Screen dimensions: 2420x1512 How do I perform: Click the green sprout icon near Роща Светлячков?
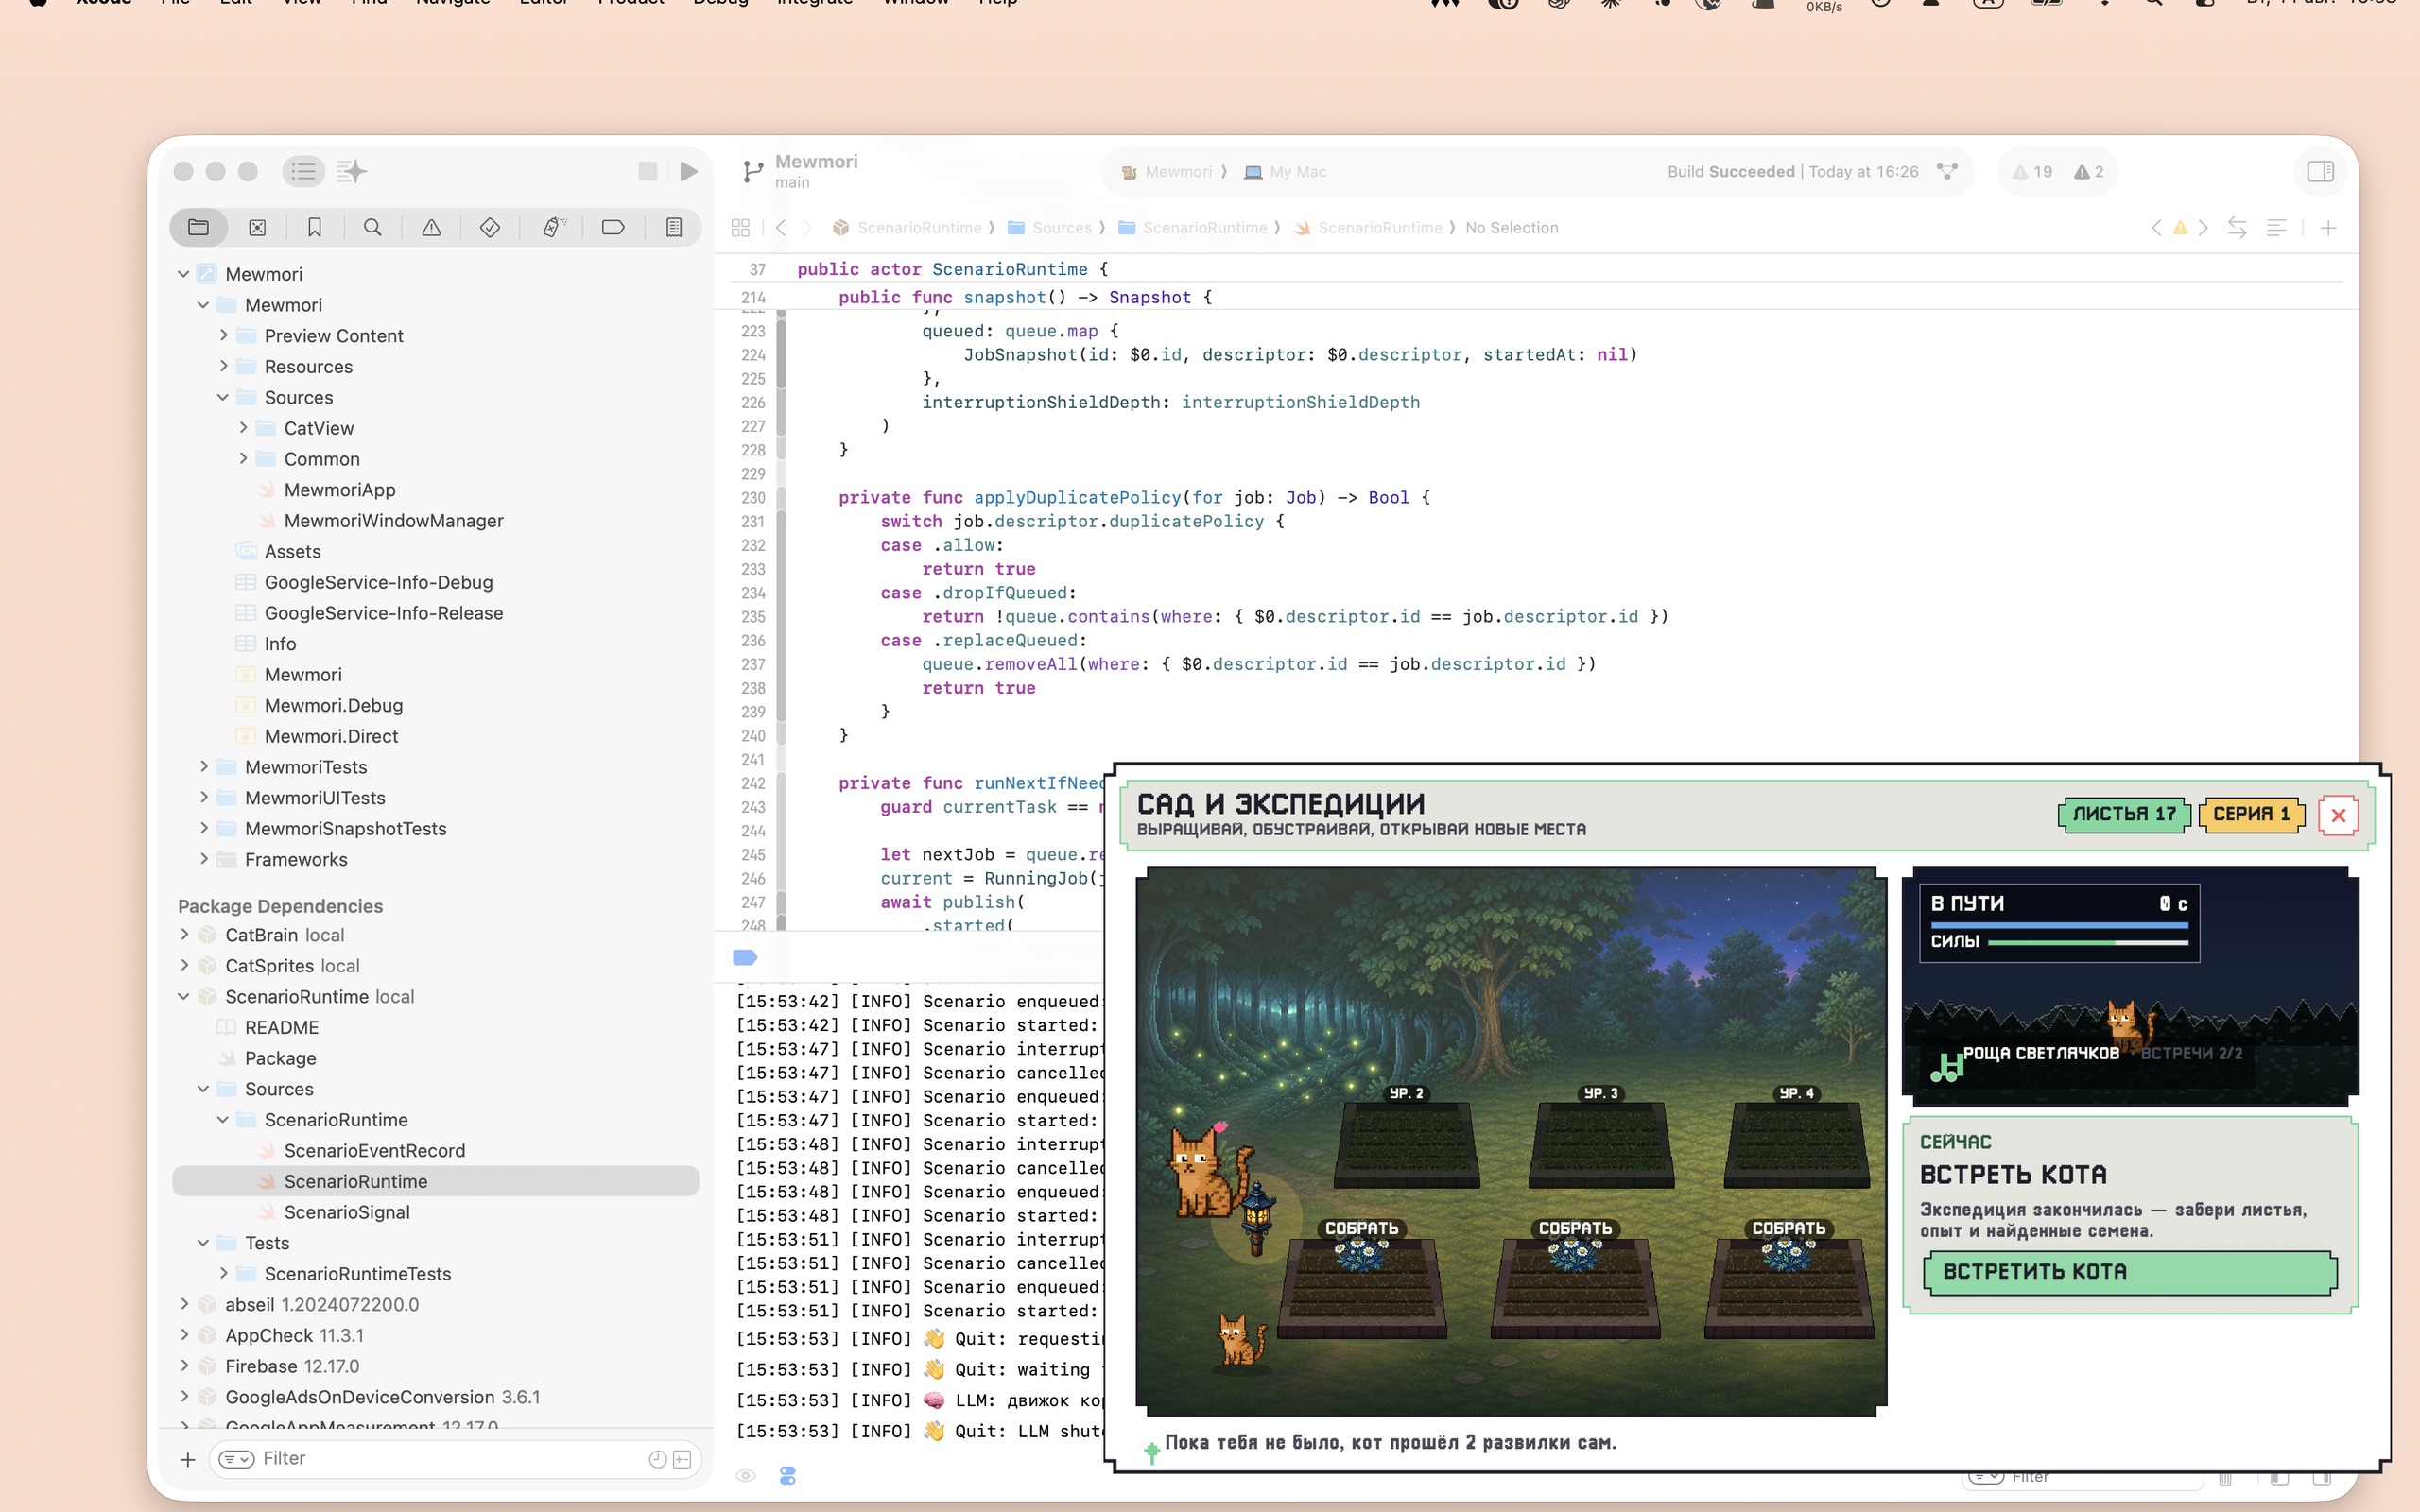click(x=1946, y=1068)
